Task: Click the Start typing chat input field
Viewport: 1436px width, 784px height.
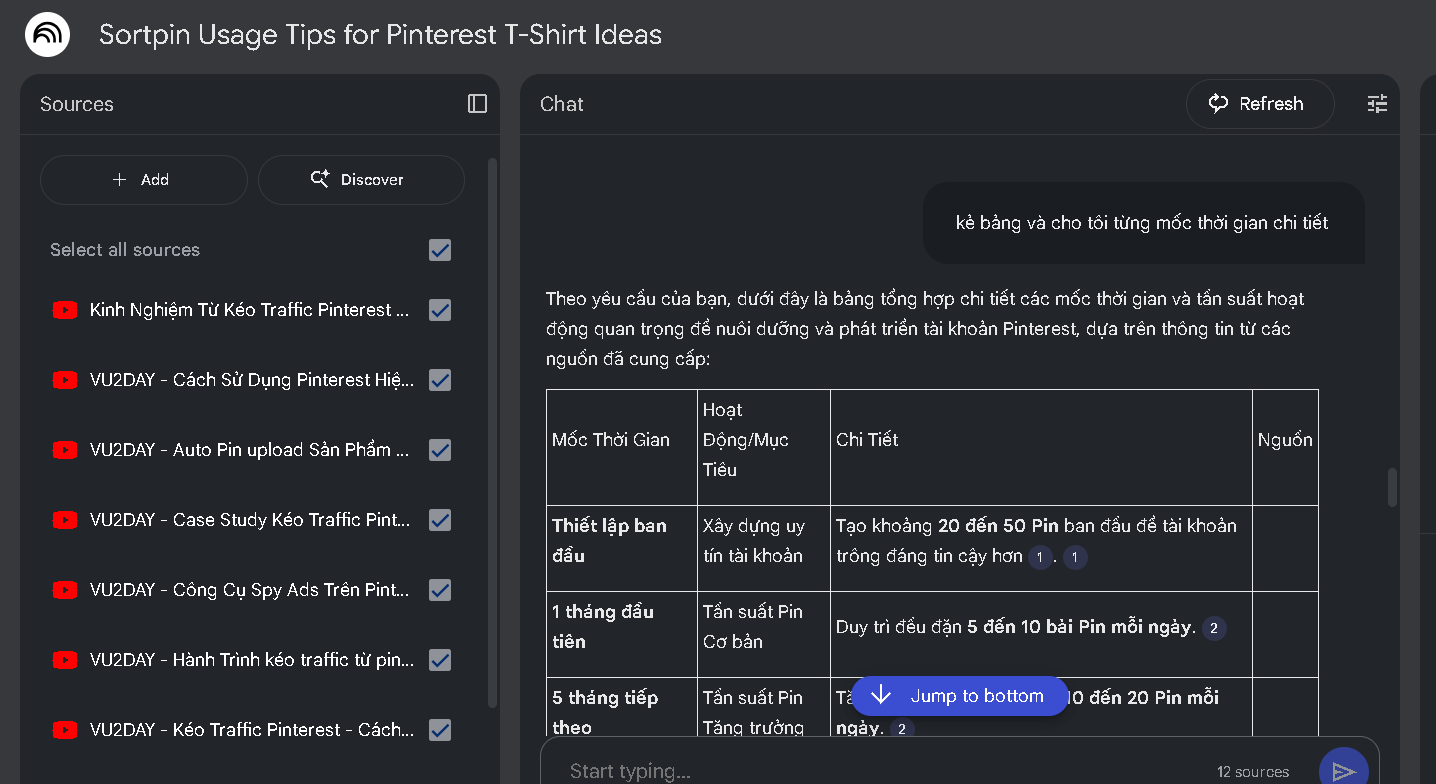Action: (x=880, y=771)
